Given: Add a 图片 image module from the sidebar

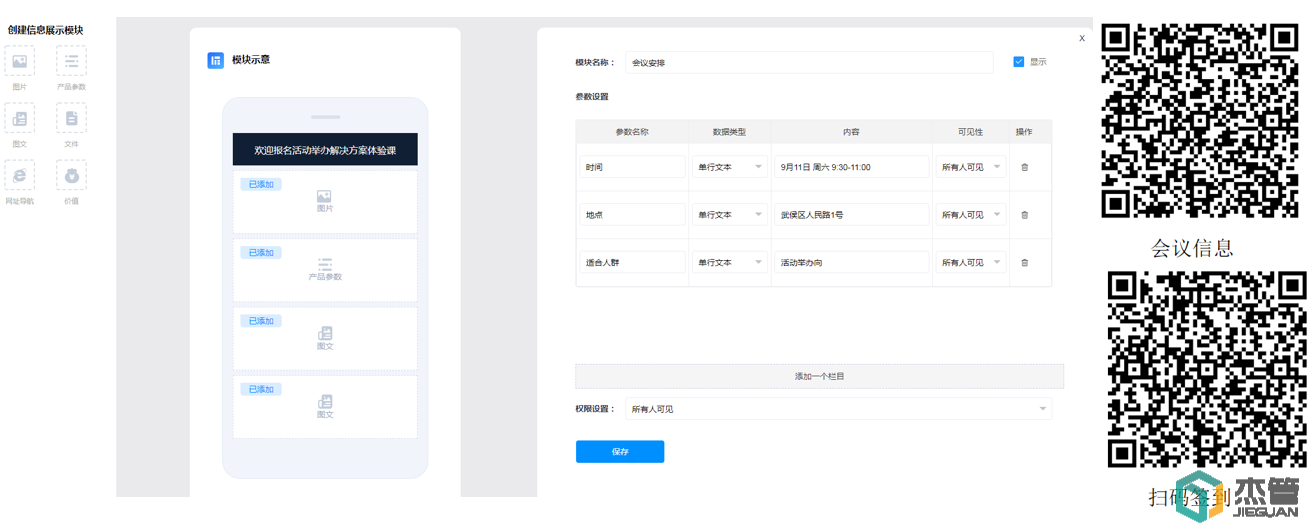Looking at the screenshot, I should tap(19, 61).
